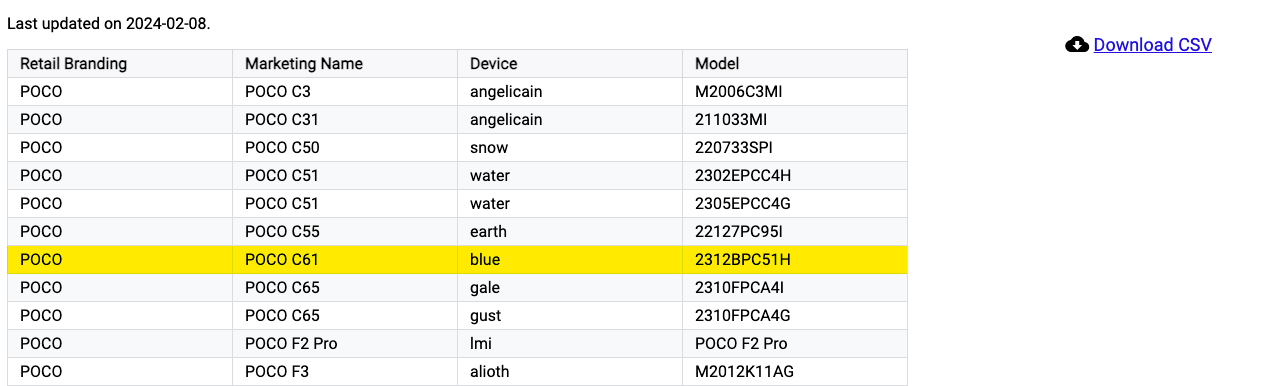
Task: Click the model cell 2312BPC51H
Action: click(x=795, y=260)
